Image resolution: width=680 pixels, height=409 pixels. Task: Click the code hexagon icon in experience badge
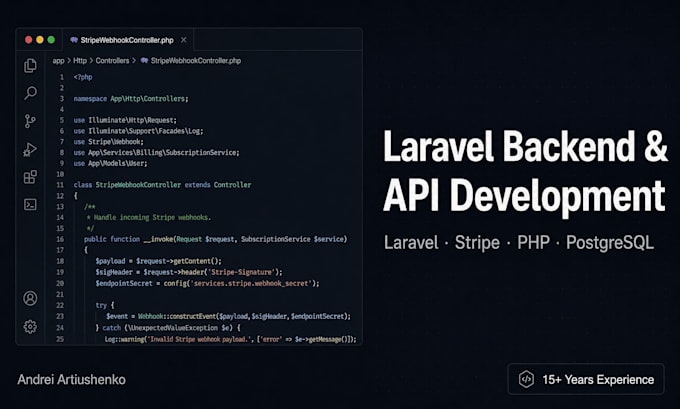click(x=526, y=380)
